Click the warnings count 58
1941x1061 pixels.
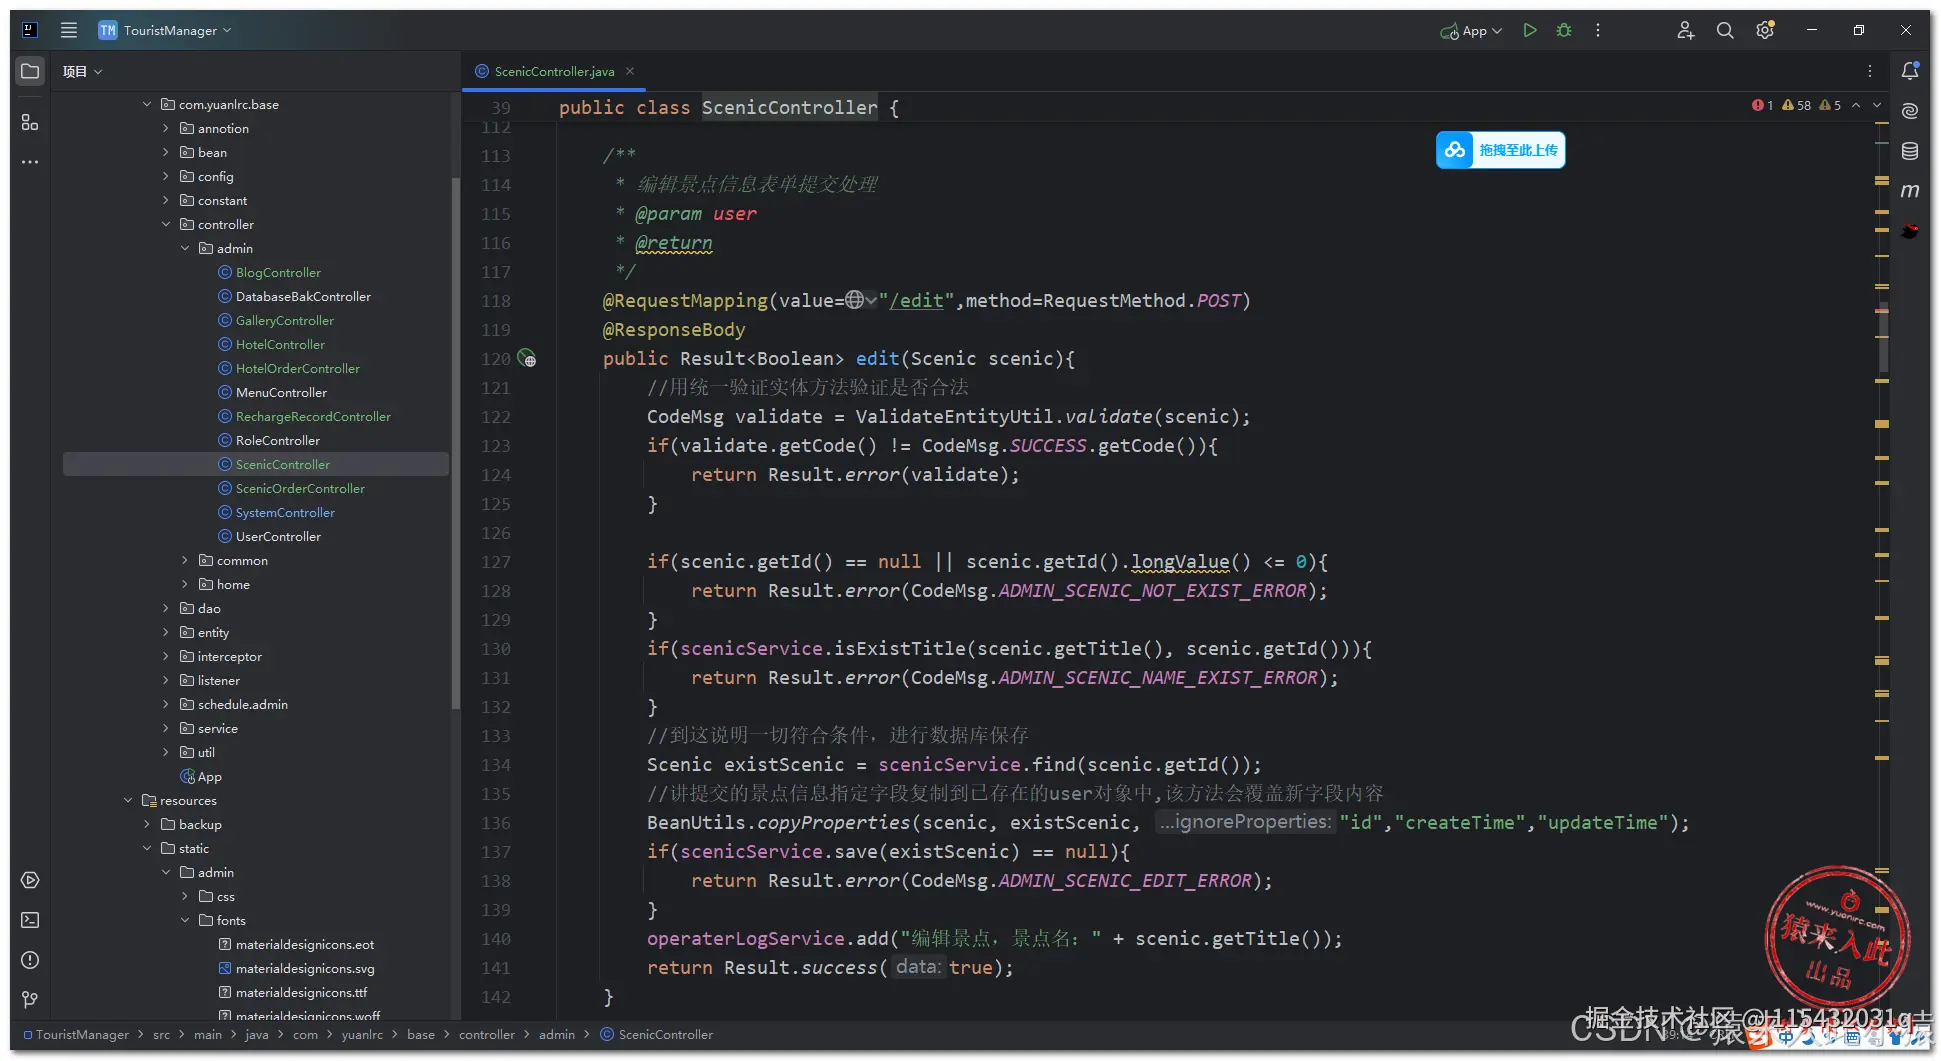coord(1797,105)
